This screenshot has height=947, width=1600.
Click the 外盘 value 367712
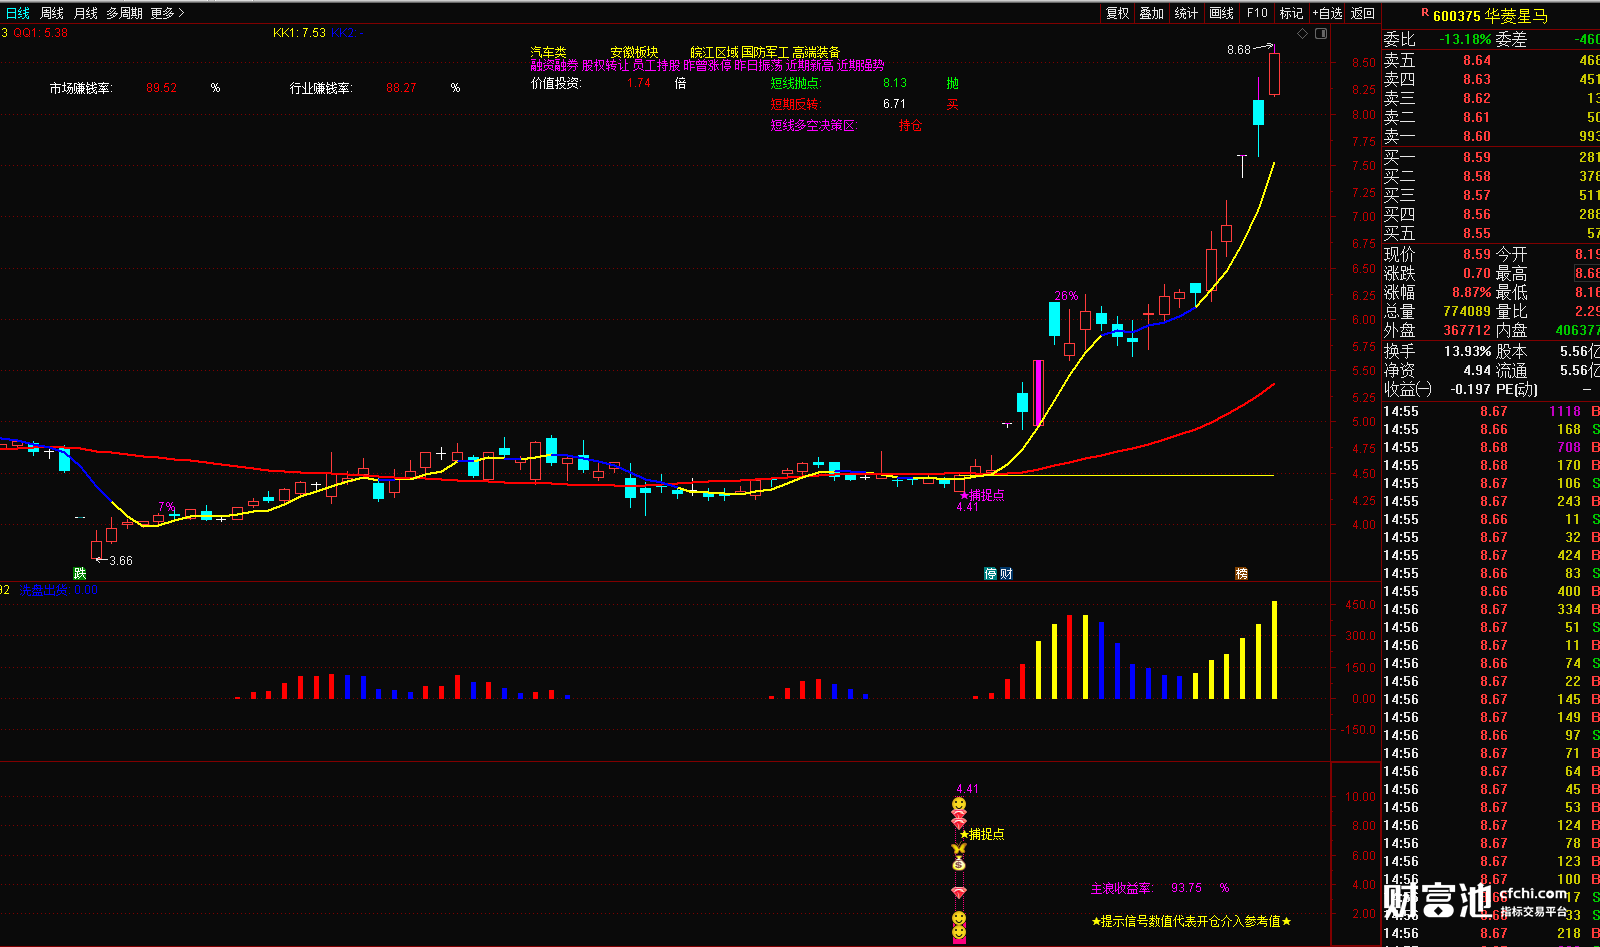(1467, 331)
